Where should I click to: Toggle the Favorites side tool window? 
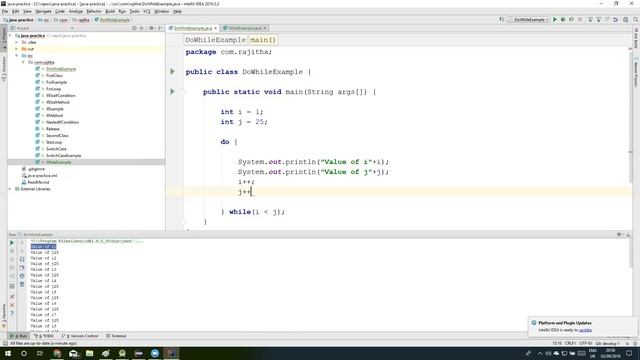click(x=4, y=315)
